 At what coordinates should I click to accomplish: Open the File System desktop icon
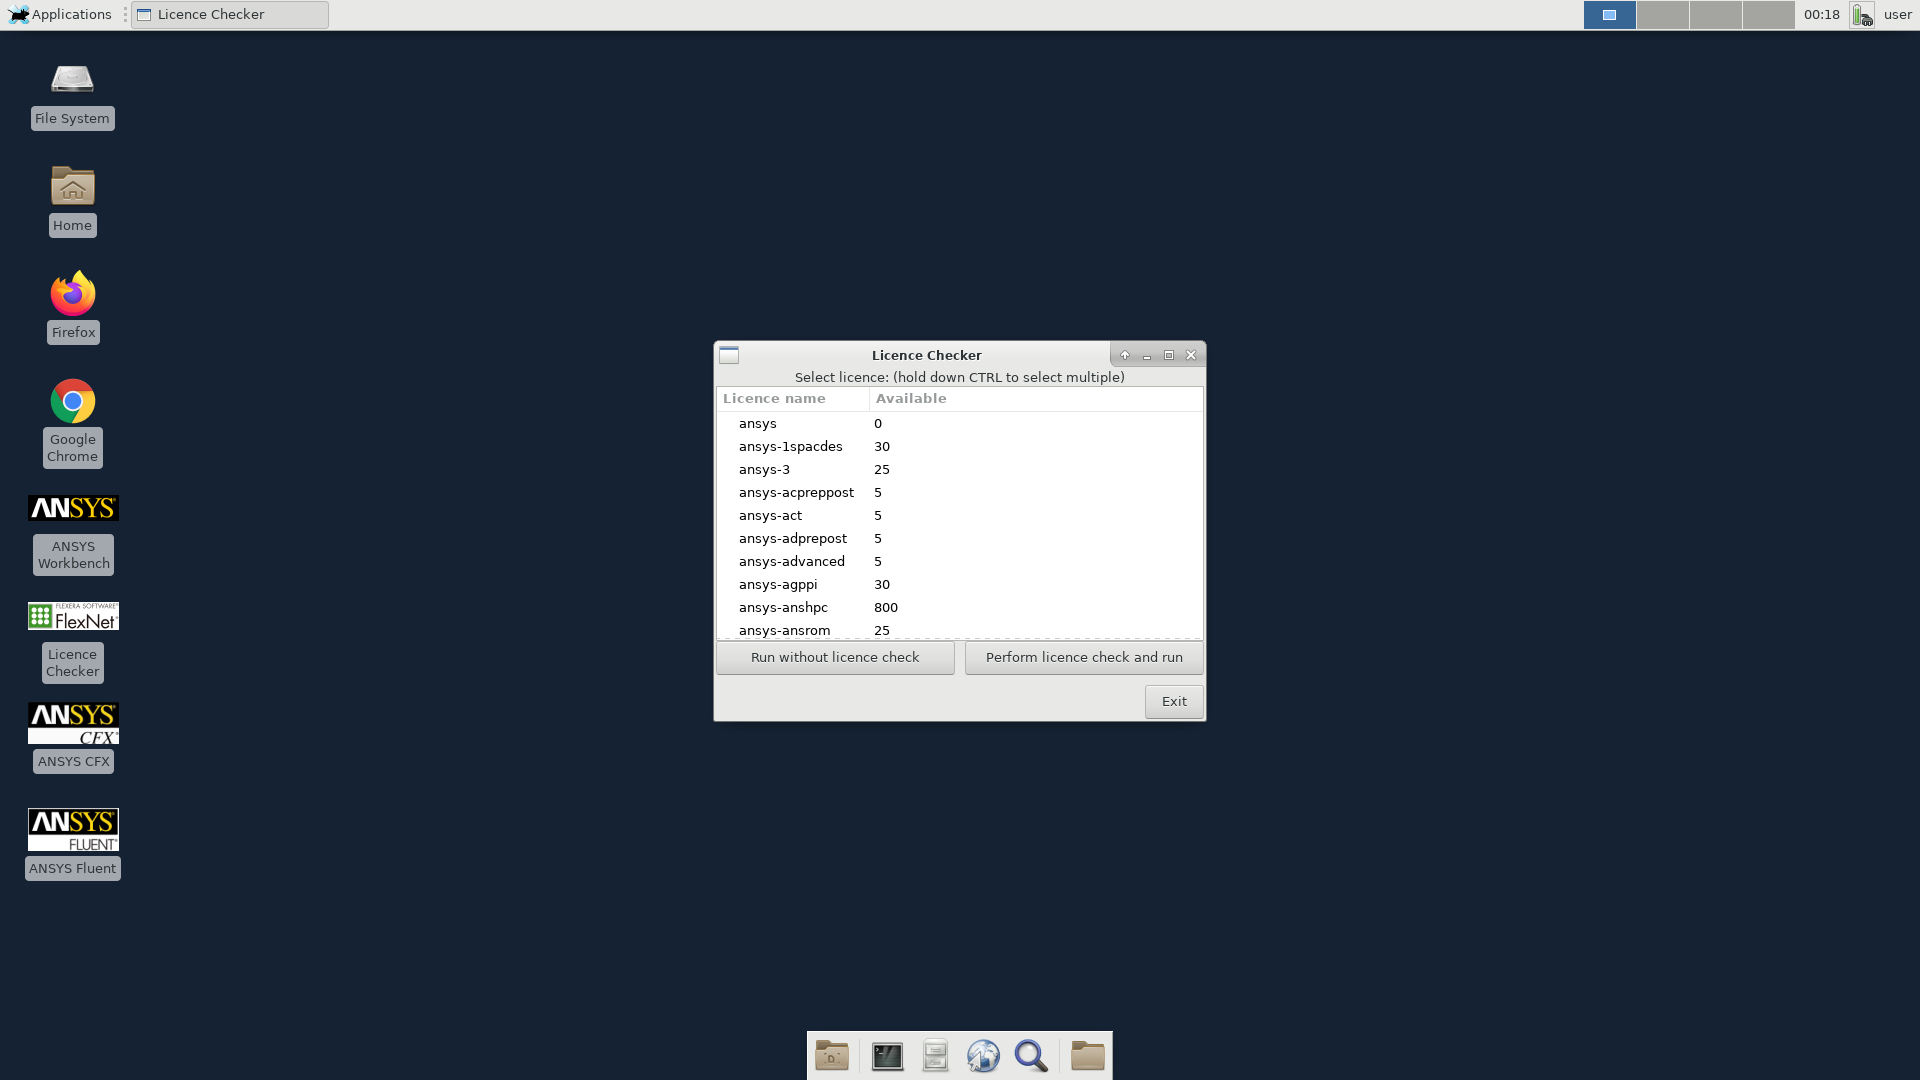pos(73,81)
